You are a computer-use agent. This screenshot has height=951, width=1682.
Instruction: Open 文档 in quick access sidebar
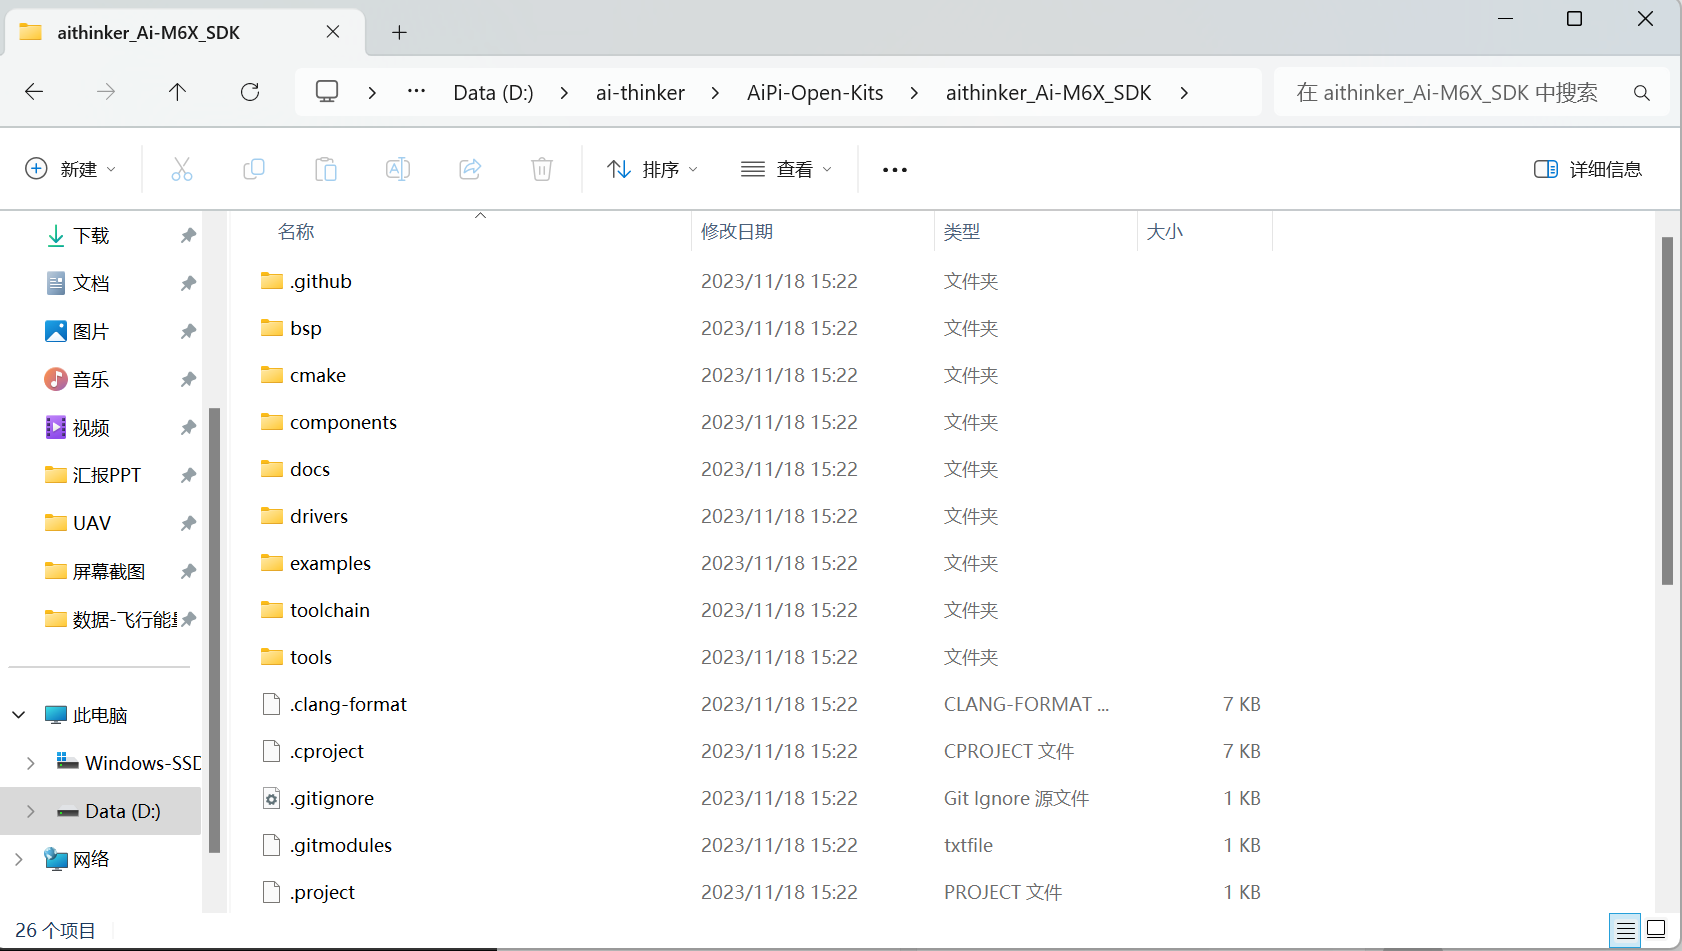(91, 284)
